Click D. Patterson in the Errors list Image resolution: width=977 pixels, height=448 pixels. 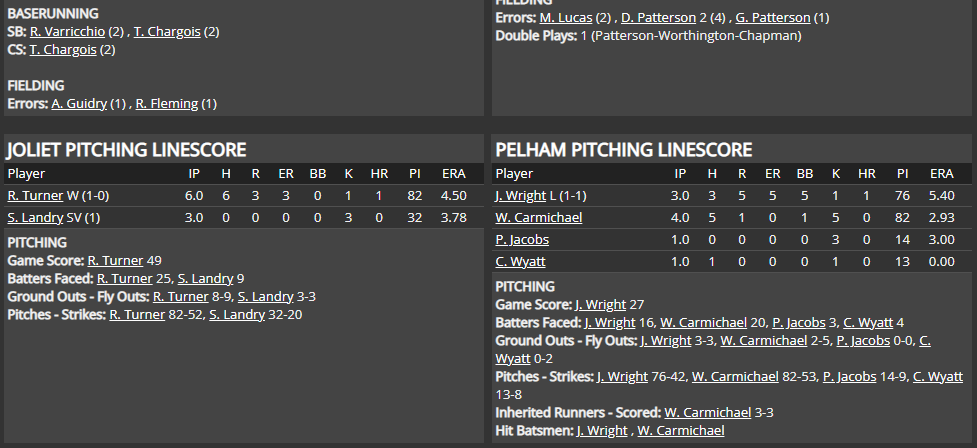660,18
